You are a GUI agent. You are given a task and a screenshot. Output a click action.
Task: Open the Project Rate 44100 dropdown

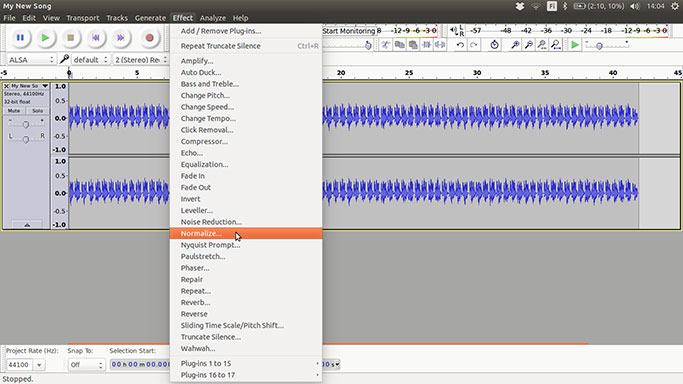coord(39,365)
